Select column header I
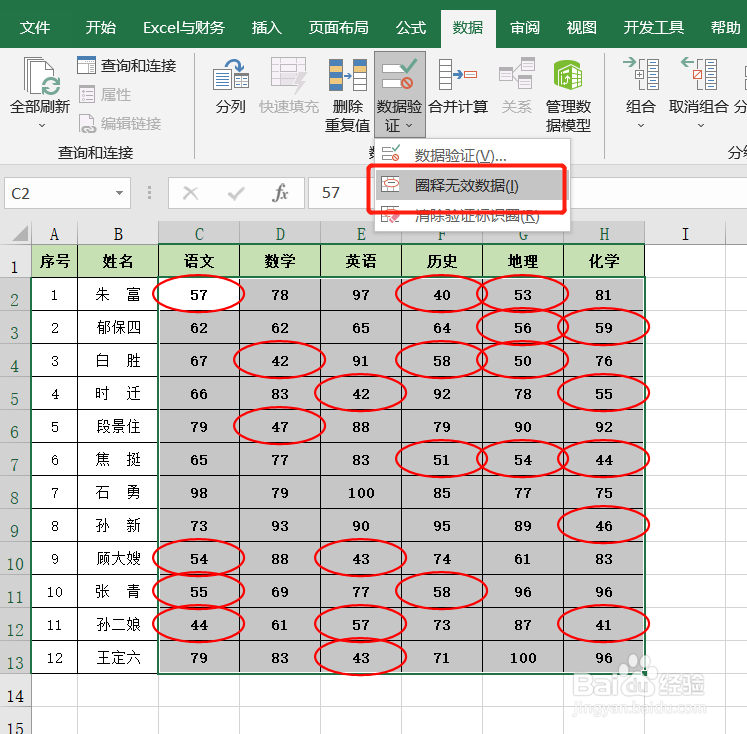The width and height of the screenshot is (747, 734). point(685,234)
